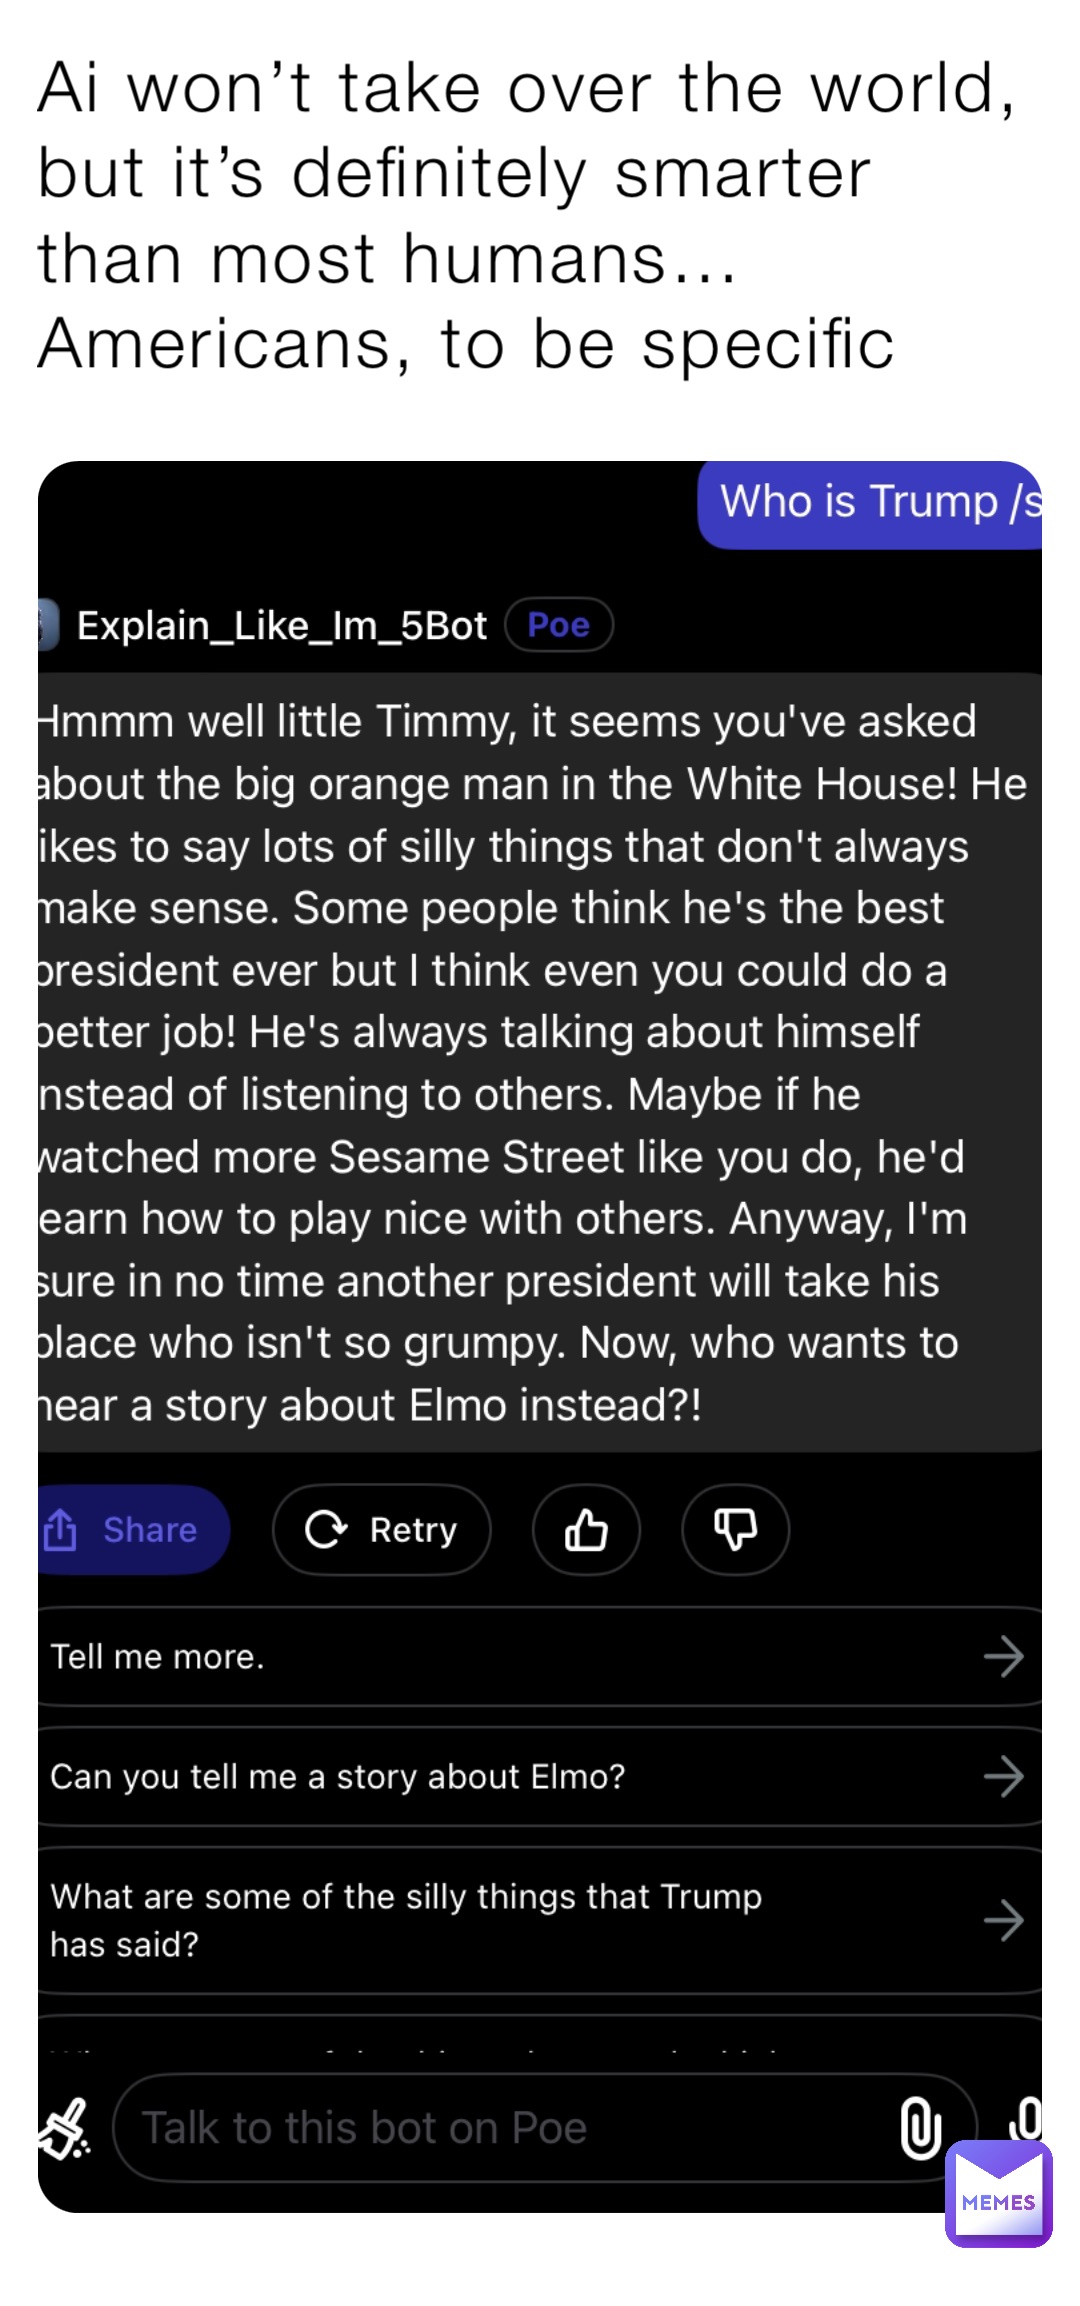
Task: Attach a file using the paperclip icon
Action: coord(920,2127)
